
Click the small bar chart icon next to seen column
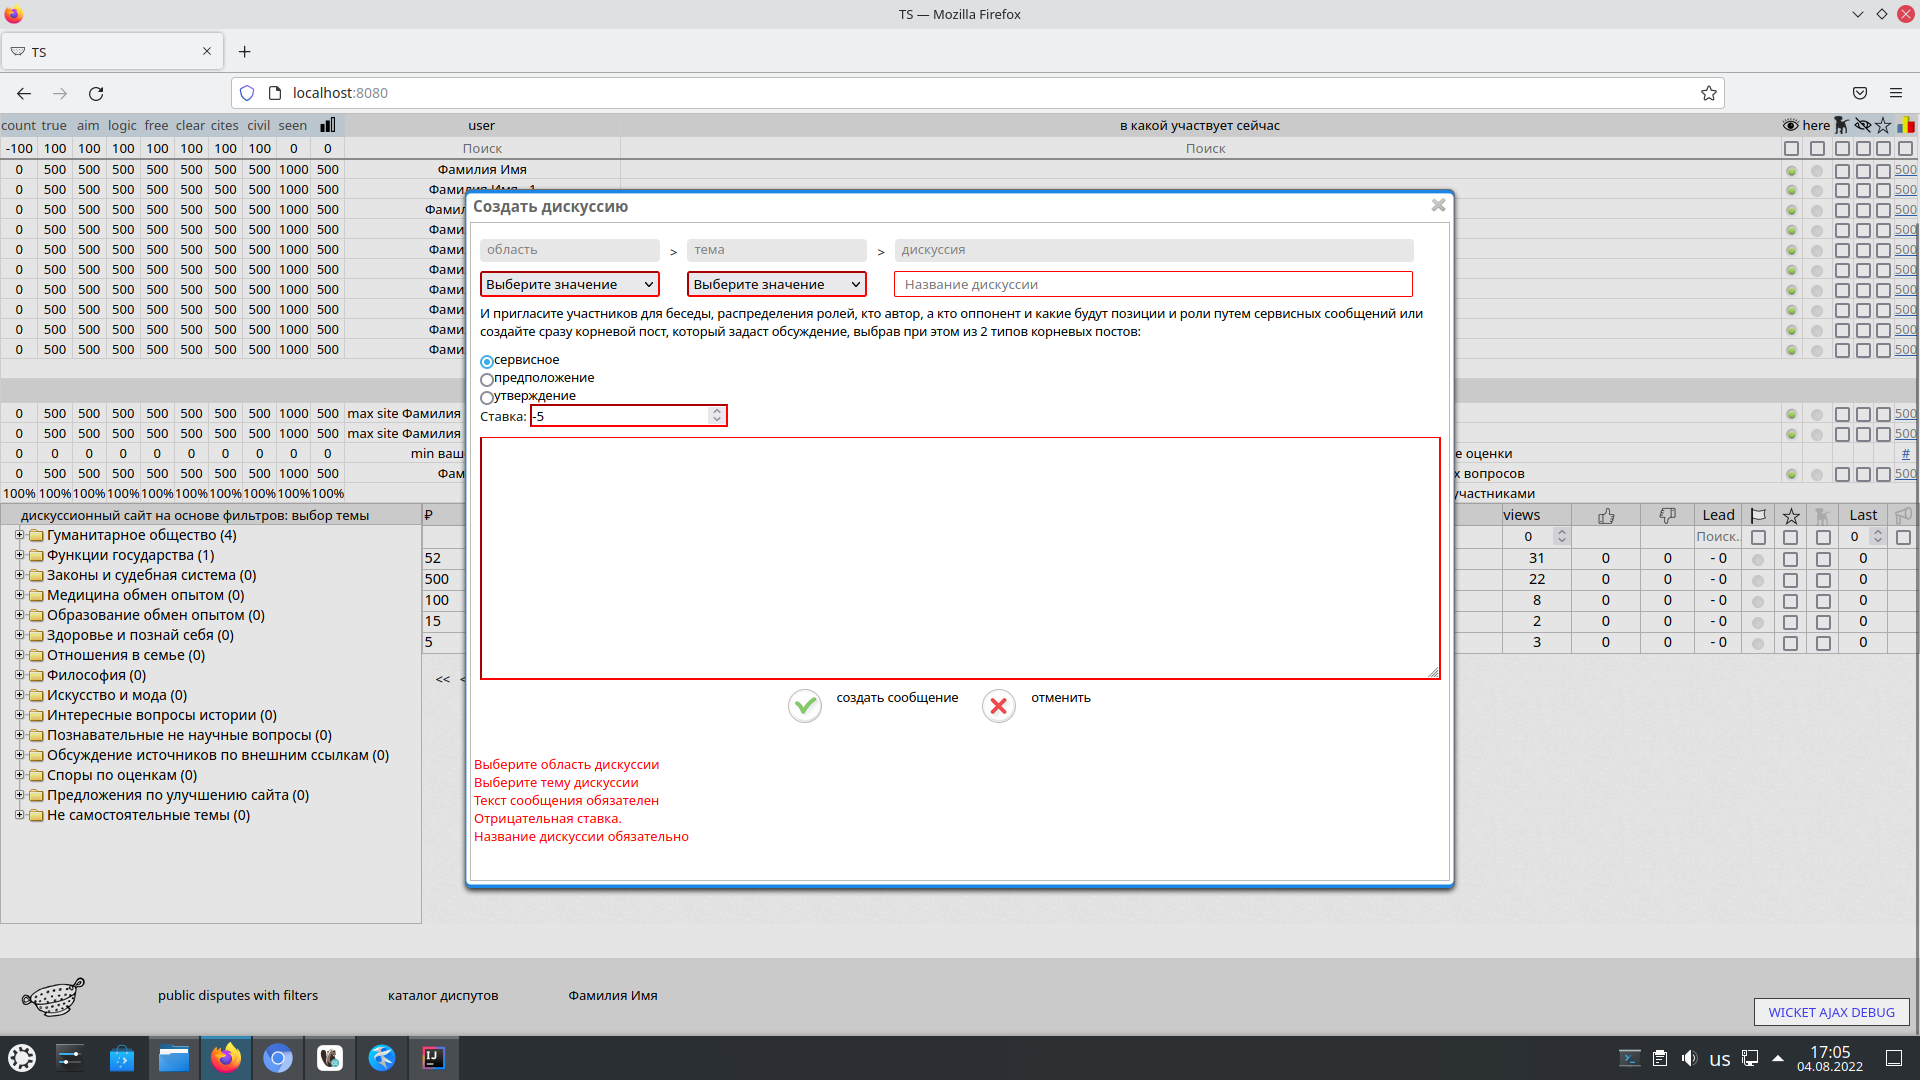pyautogui.click(x=327, y=125)
